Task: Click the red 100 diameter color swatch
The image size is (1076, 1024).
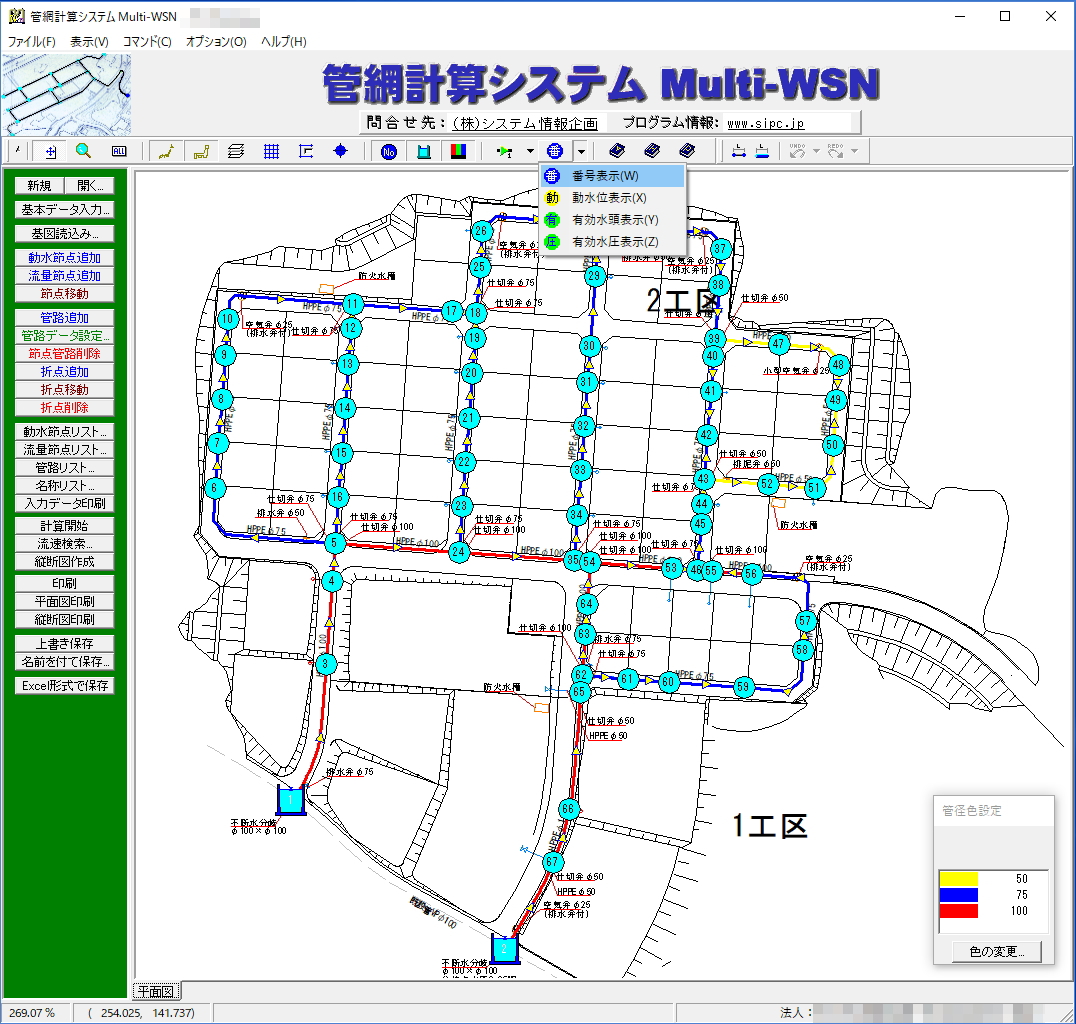Action: click(959, 911)
